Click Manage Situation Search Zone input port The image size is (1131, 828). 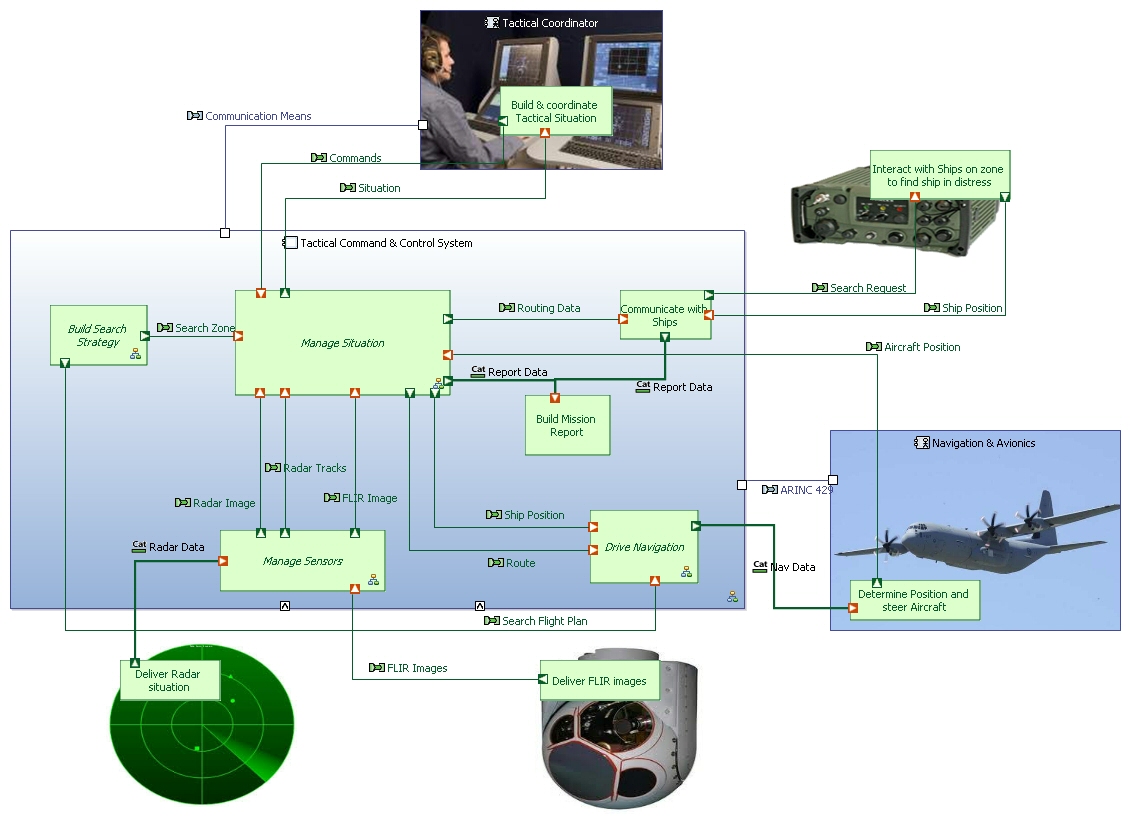(x=239, y=335)
